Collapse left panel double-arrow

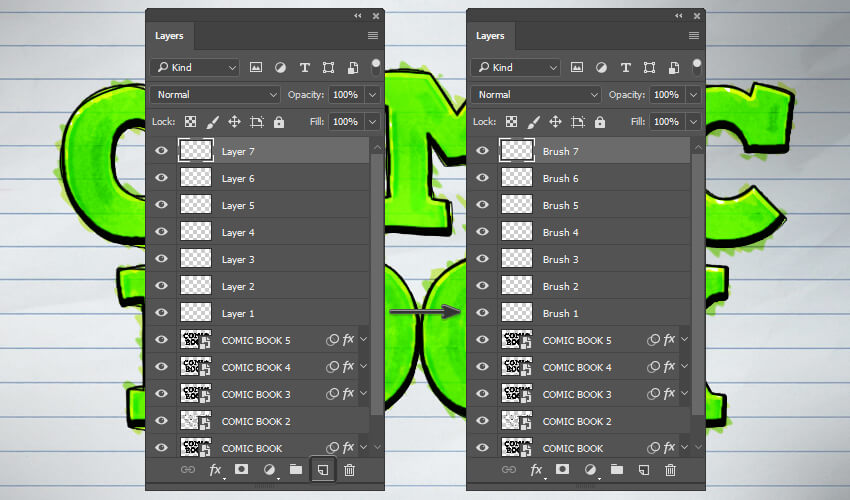click(358, 16)
